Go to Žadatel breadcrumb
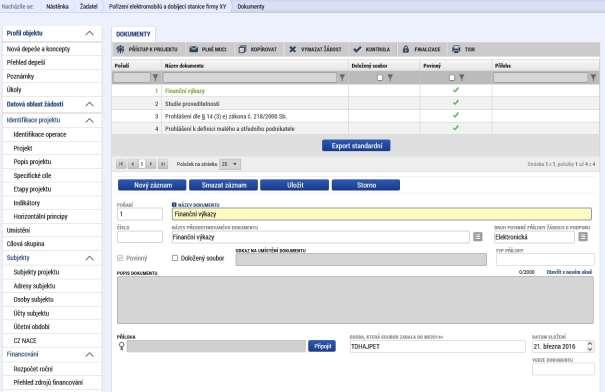This screenshot has width=605, height=392. pos(88,7)
